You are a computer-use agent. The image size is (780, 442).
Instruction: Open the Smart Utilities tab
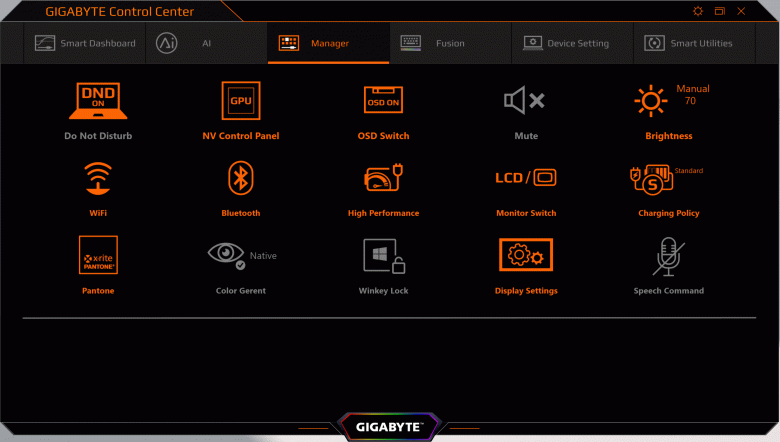pyautogui.click(x=694, y=43)
